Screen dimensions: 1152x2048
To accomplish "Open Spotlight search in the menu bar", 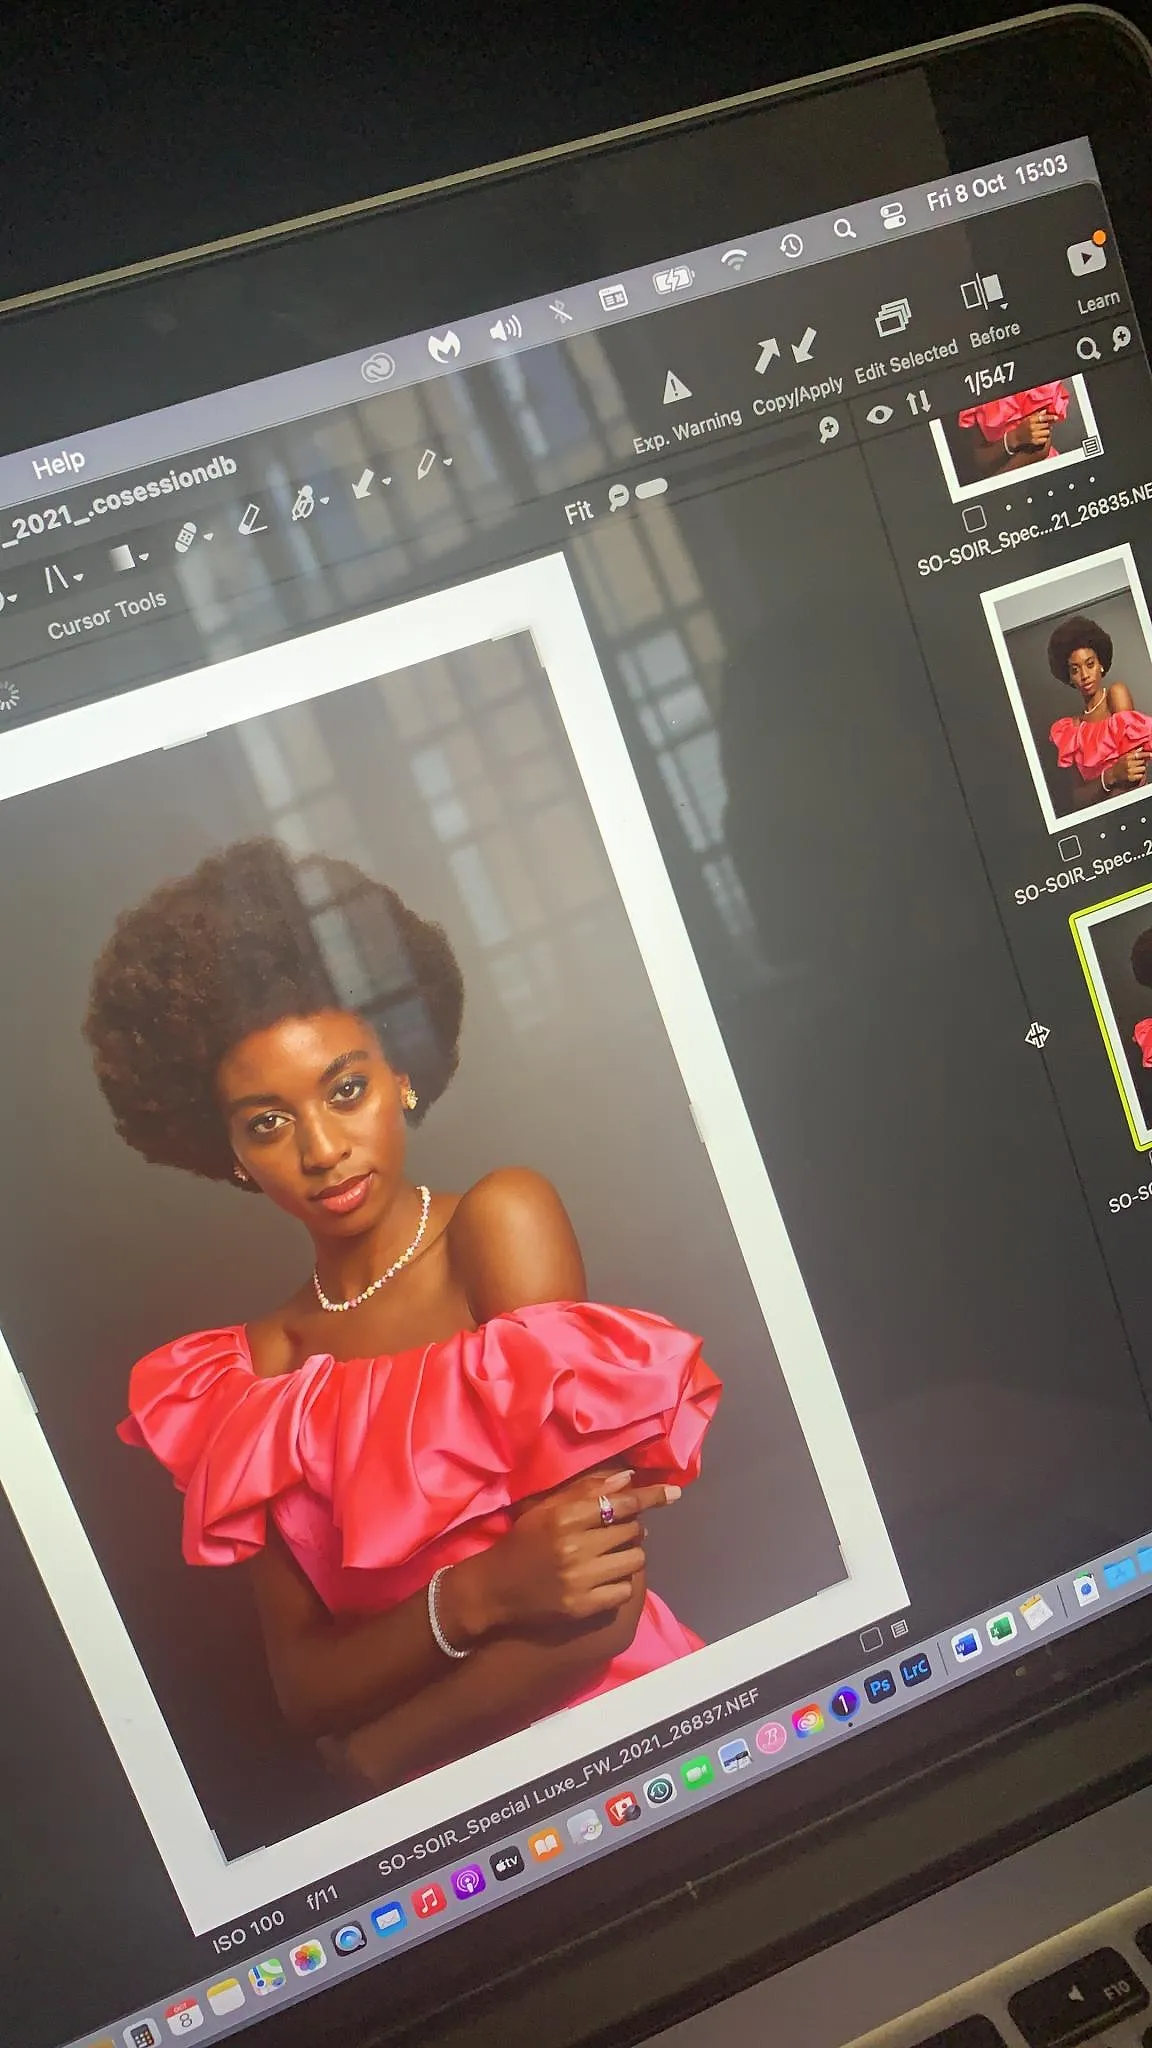I will 845,229.
